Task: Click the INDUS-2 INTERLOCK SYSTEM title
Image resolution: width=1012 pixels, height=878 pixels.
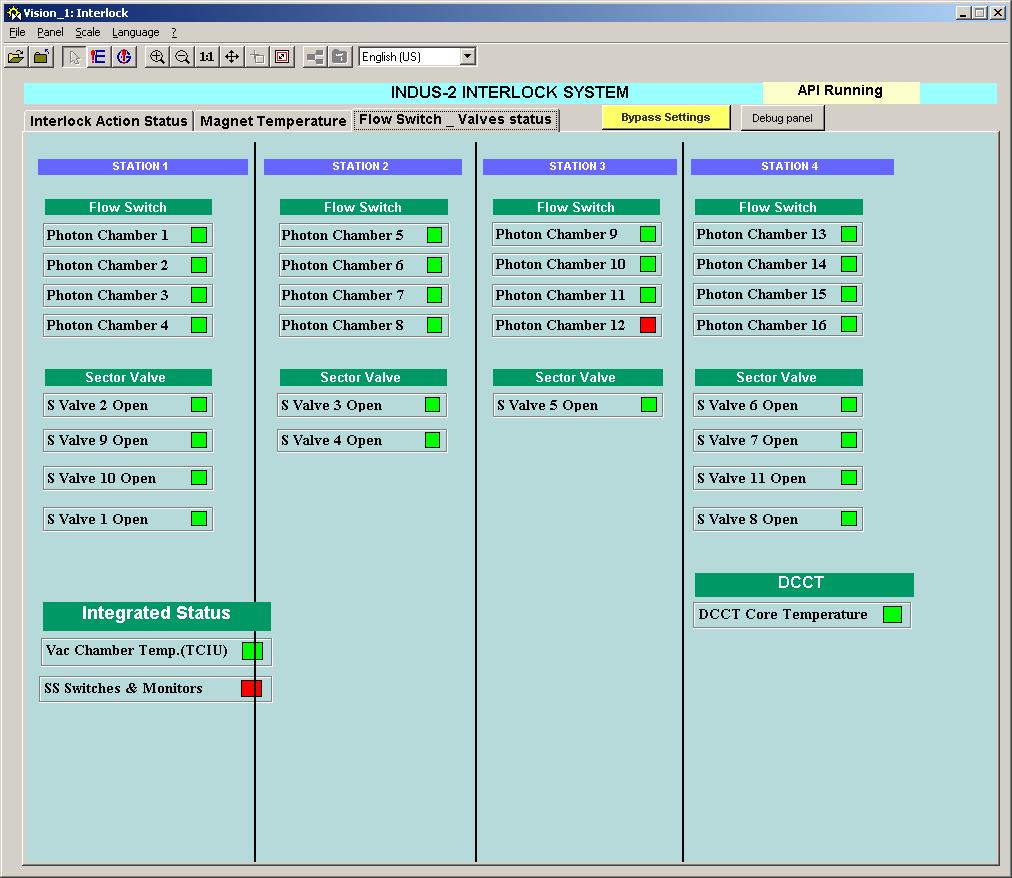Action: pos(510,92)
